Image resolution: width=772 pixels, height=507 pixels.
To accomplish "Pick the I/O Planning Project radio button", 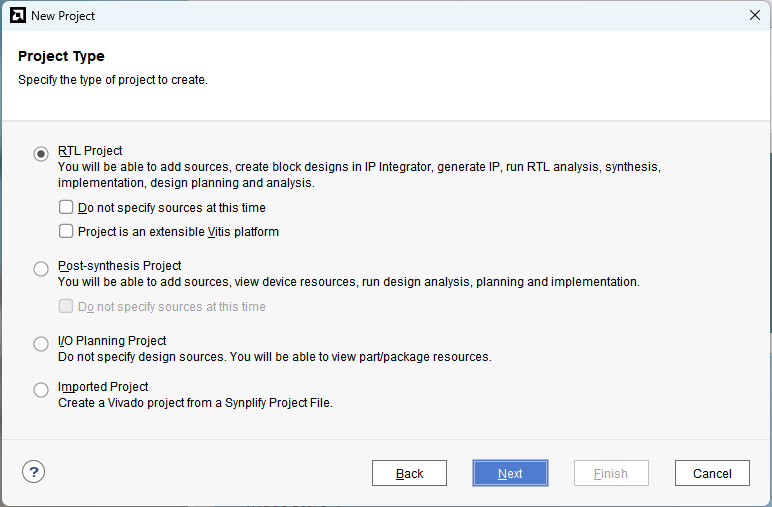I will pyautogui.click(x=41, y=344).
